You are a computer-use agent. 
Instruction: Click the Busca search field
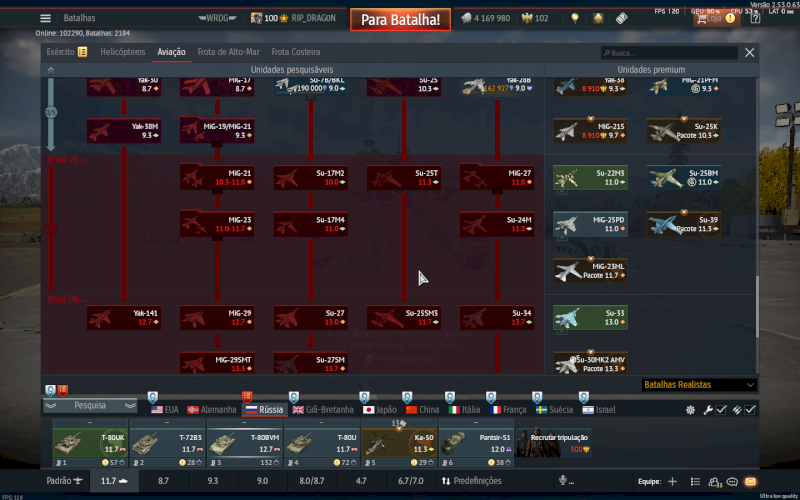(x=669, y=53)
